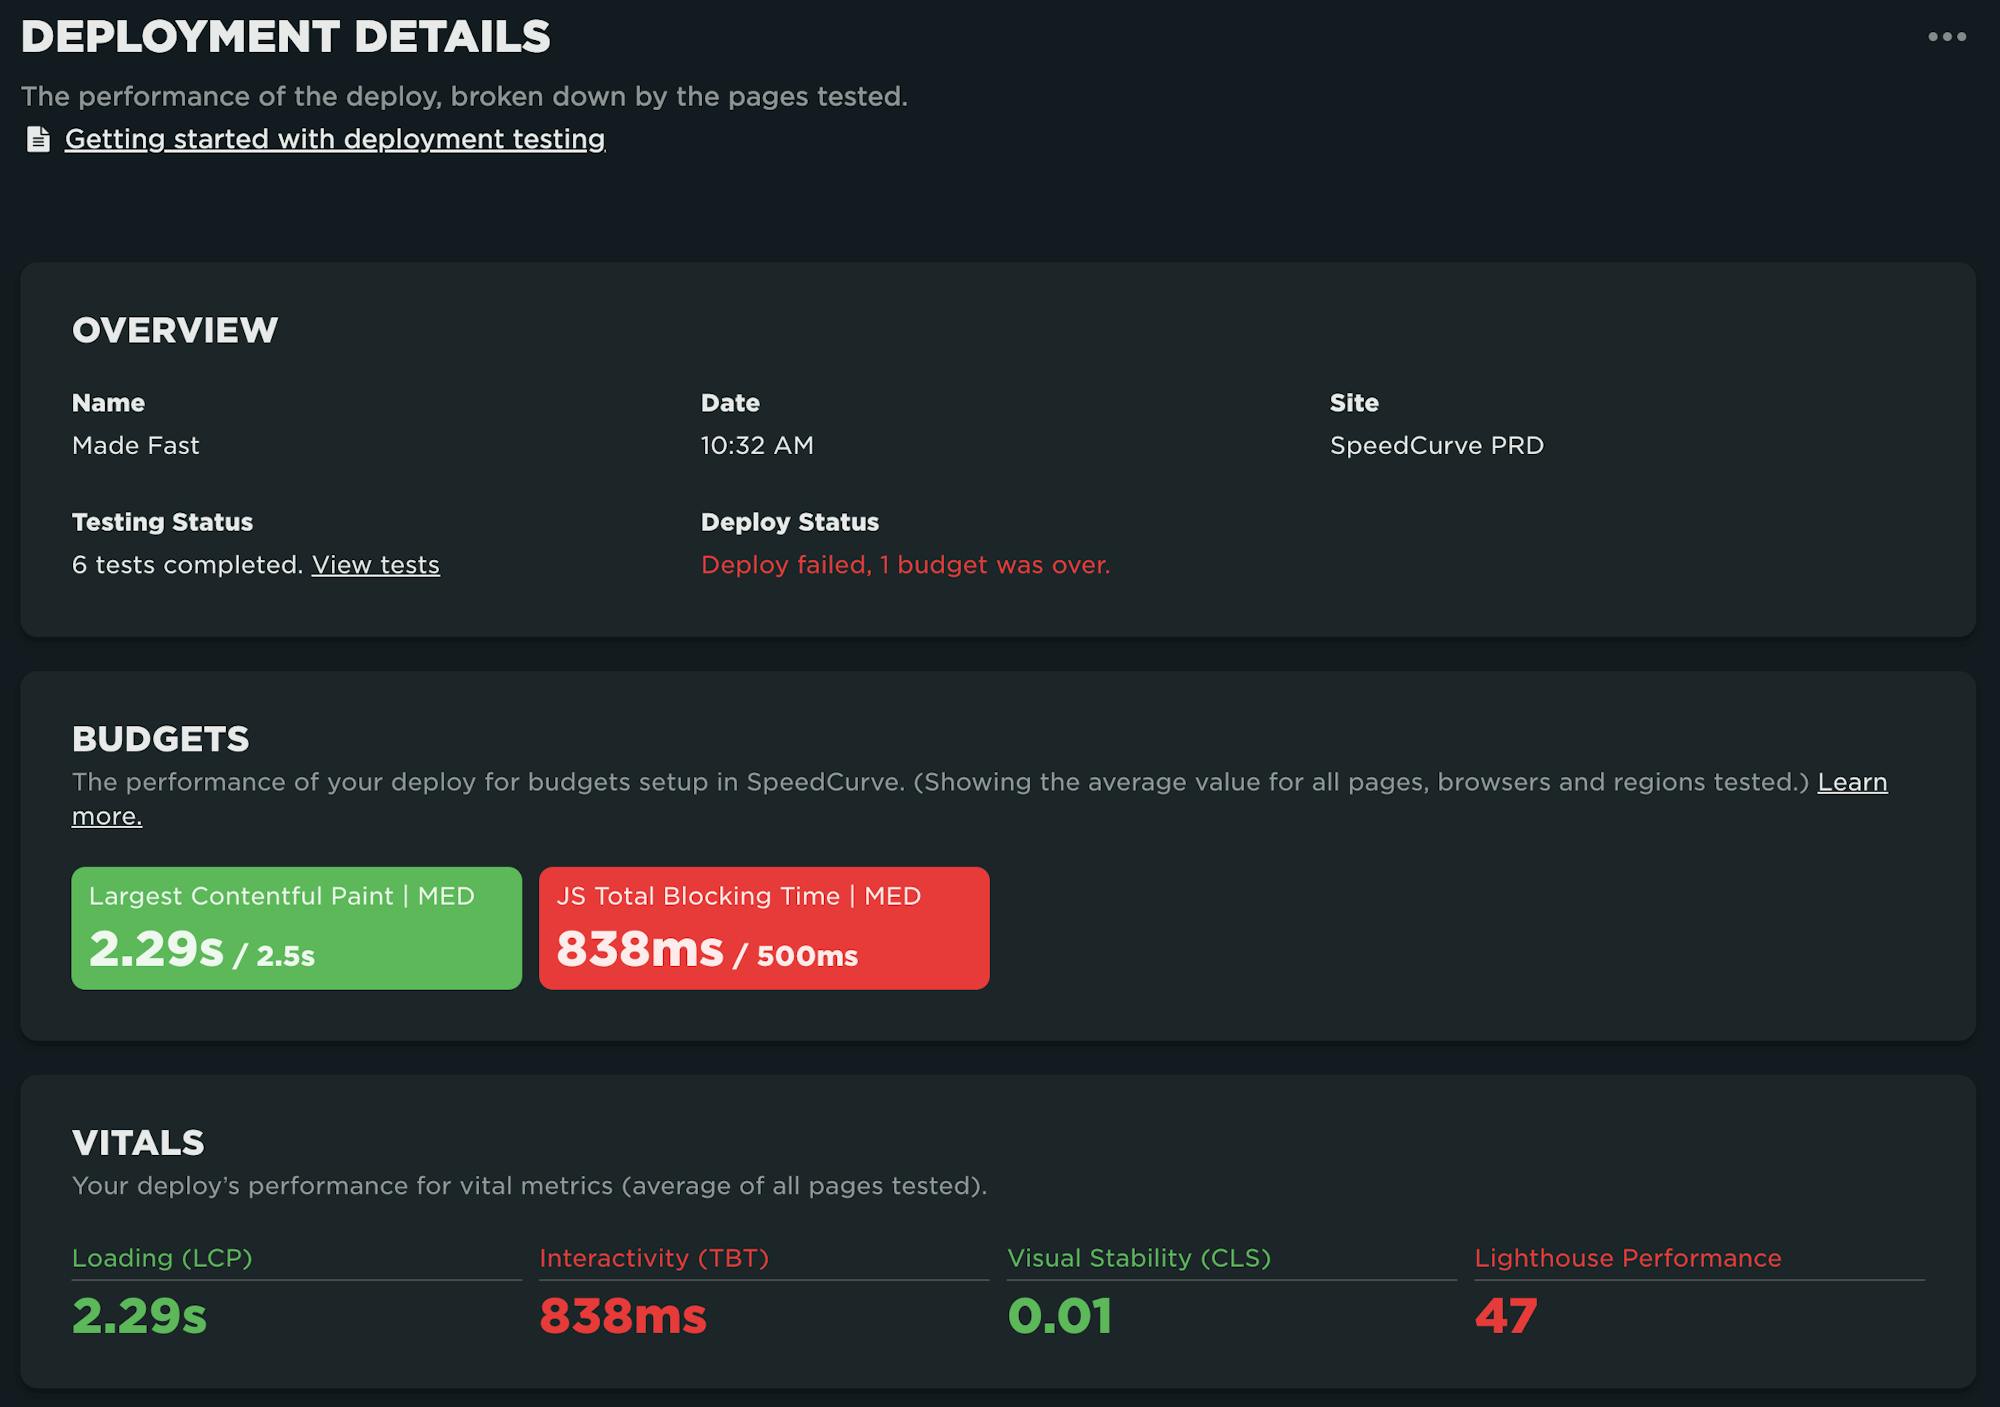Click the Lighthouse score value 47
This screenshot has width=2000, height=1407.
1505,1316
